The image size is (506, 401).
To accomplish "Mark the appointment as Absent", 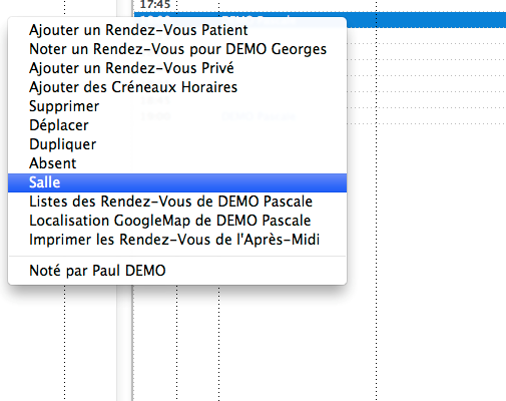I will click(x=177, y=163).
